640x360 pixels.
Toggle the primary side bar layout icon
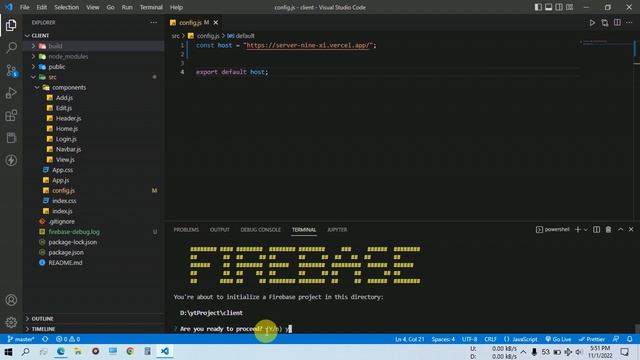(538, 7)
